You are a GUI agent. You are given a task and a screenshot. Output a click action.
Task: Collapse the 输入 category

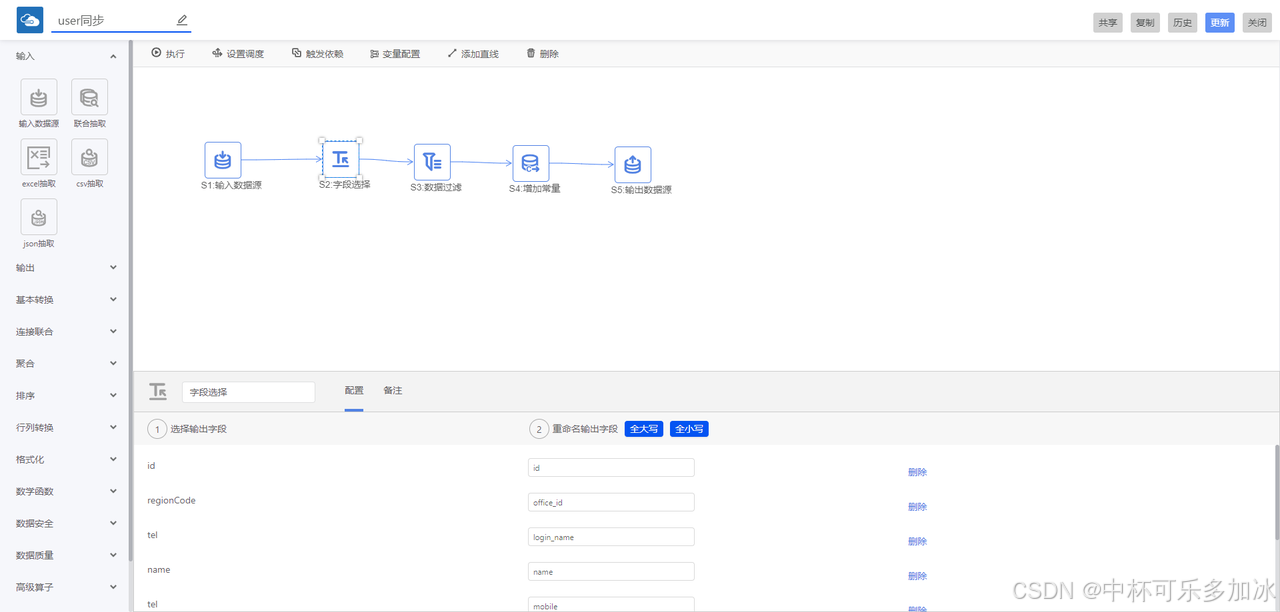coord(66,57)
